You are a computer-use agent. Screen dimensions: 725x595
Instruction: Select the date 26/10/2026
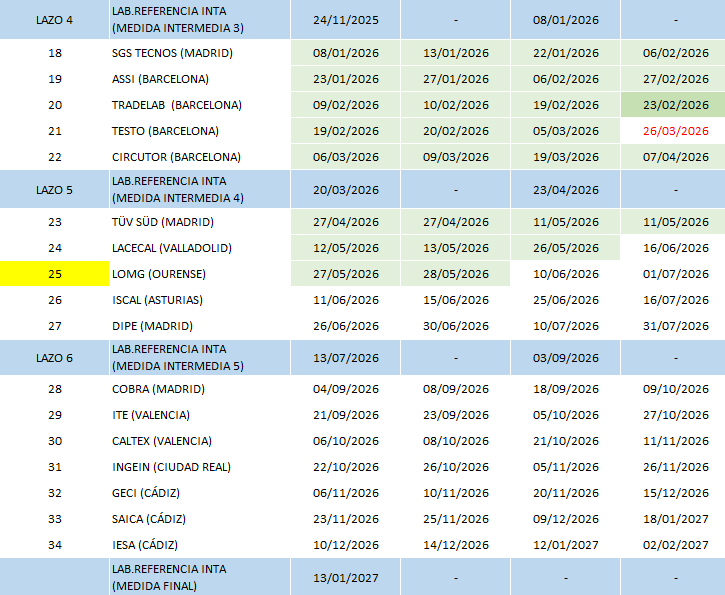455,467
